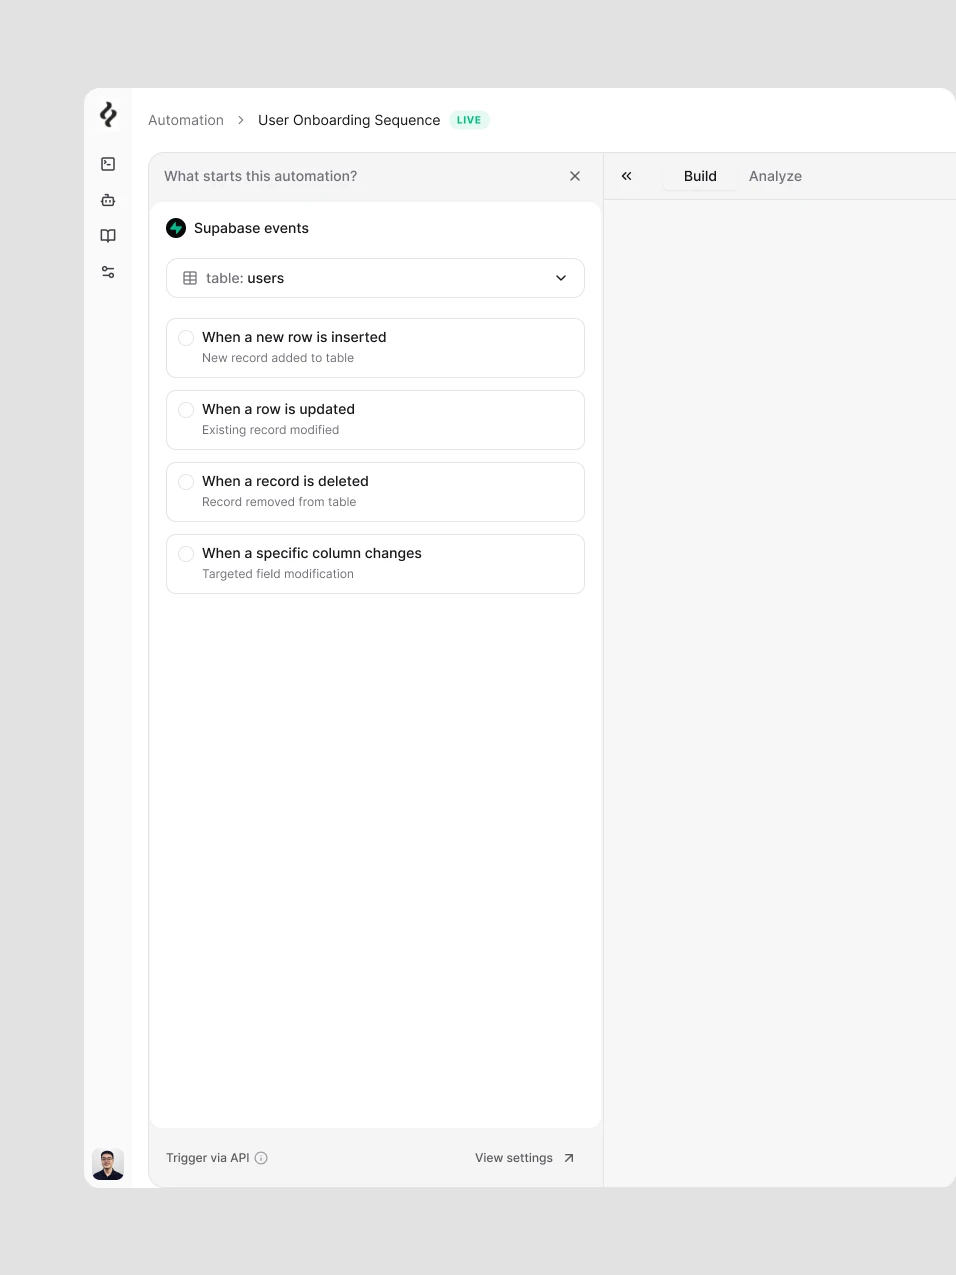Open the sliders settings sidebar icon
Screen dimensions: 956x1275
pyautogui.click(x=108, y=272)
